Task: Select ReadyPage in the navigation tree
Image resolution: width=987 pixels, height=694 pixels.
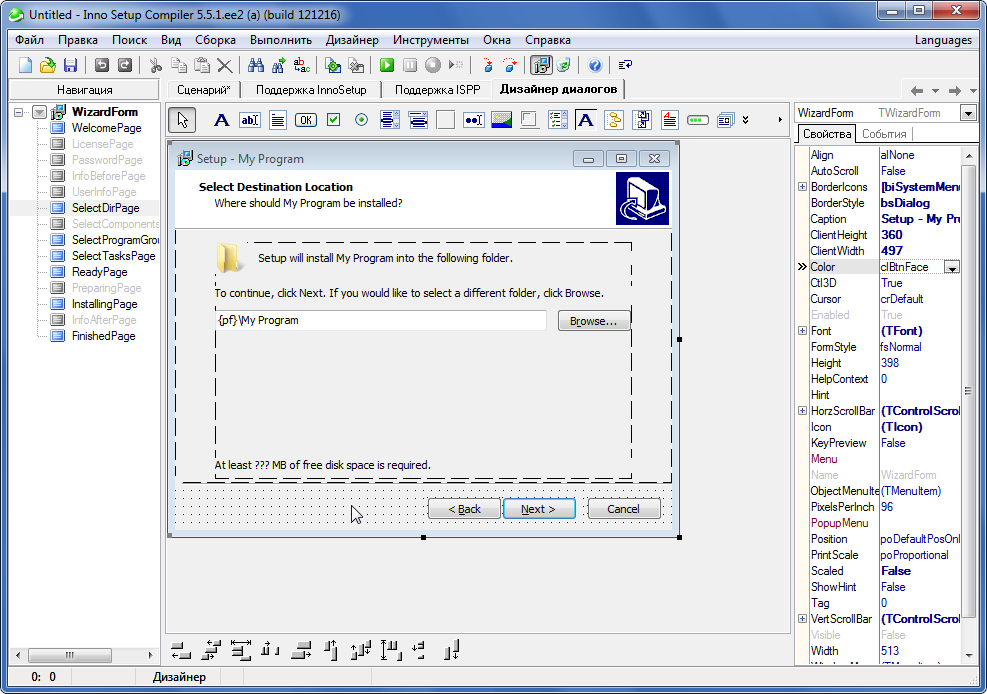Action: 99,272
